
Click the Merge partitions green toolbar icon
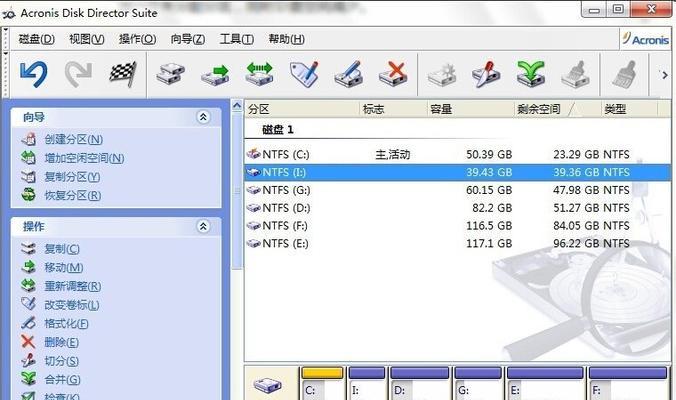(531, 74)
